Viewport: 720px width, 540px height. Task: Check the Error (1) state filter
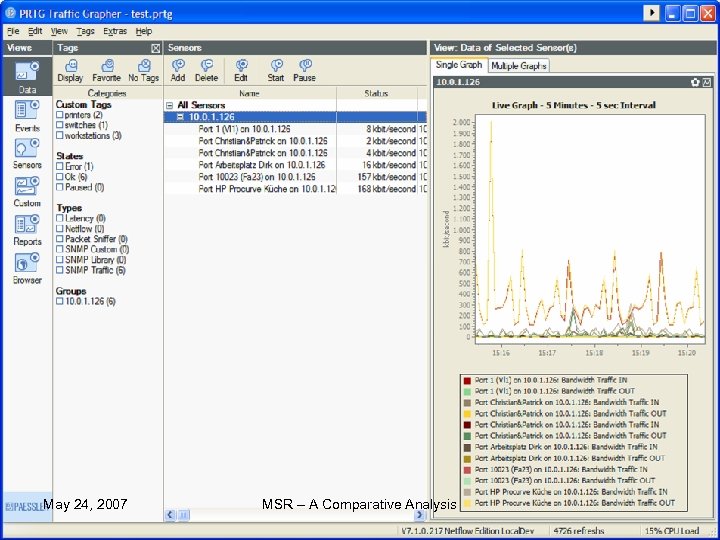pos(60,166)
